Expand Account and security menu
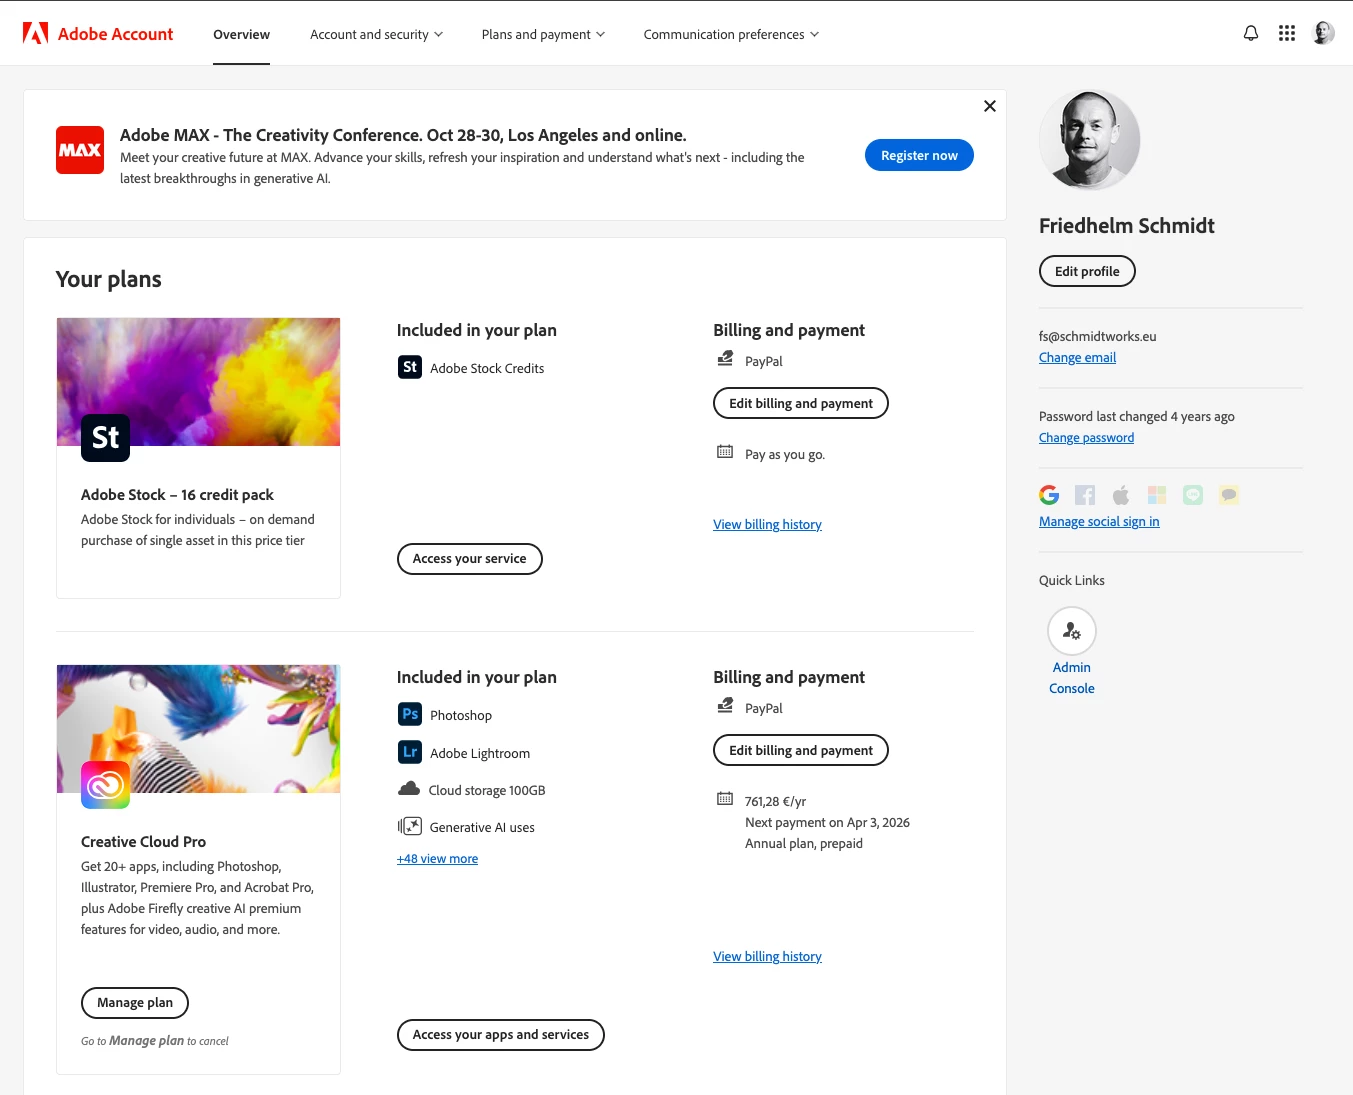The width and height of the screenshot is (1353, 1095). tap(376, 34)
